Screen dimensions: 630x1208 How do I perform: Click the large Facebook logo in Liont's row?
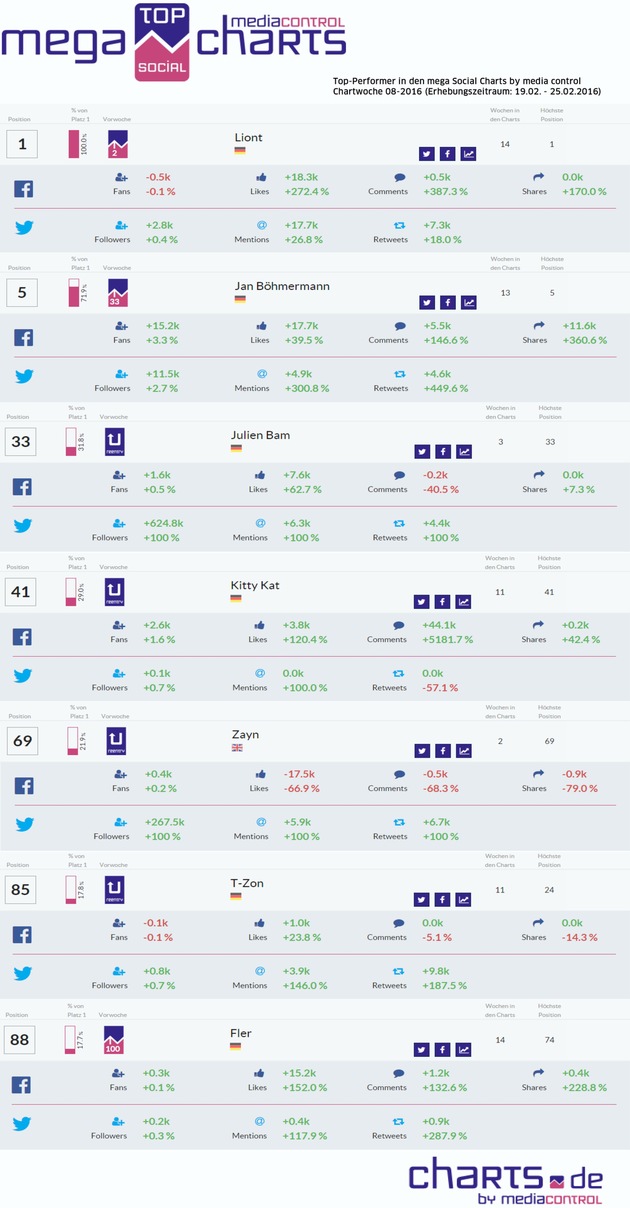click(x=23, y=189)
